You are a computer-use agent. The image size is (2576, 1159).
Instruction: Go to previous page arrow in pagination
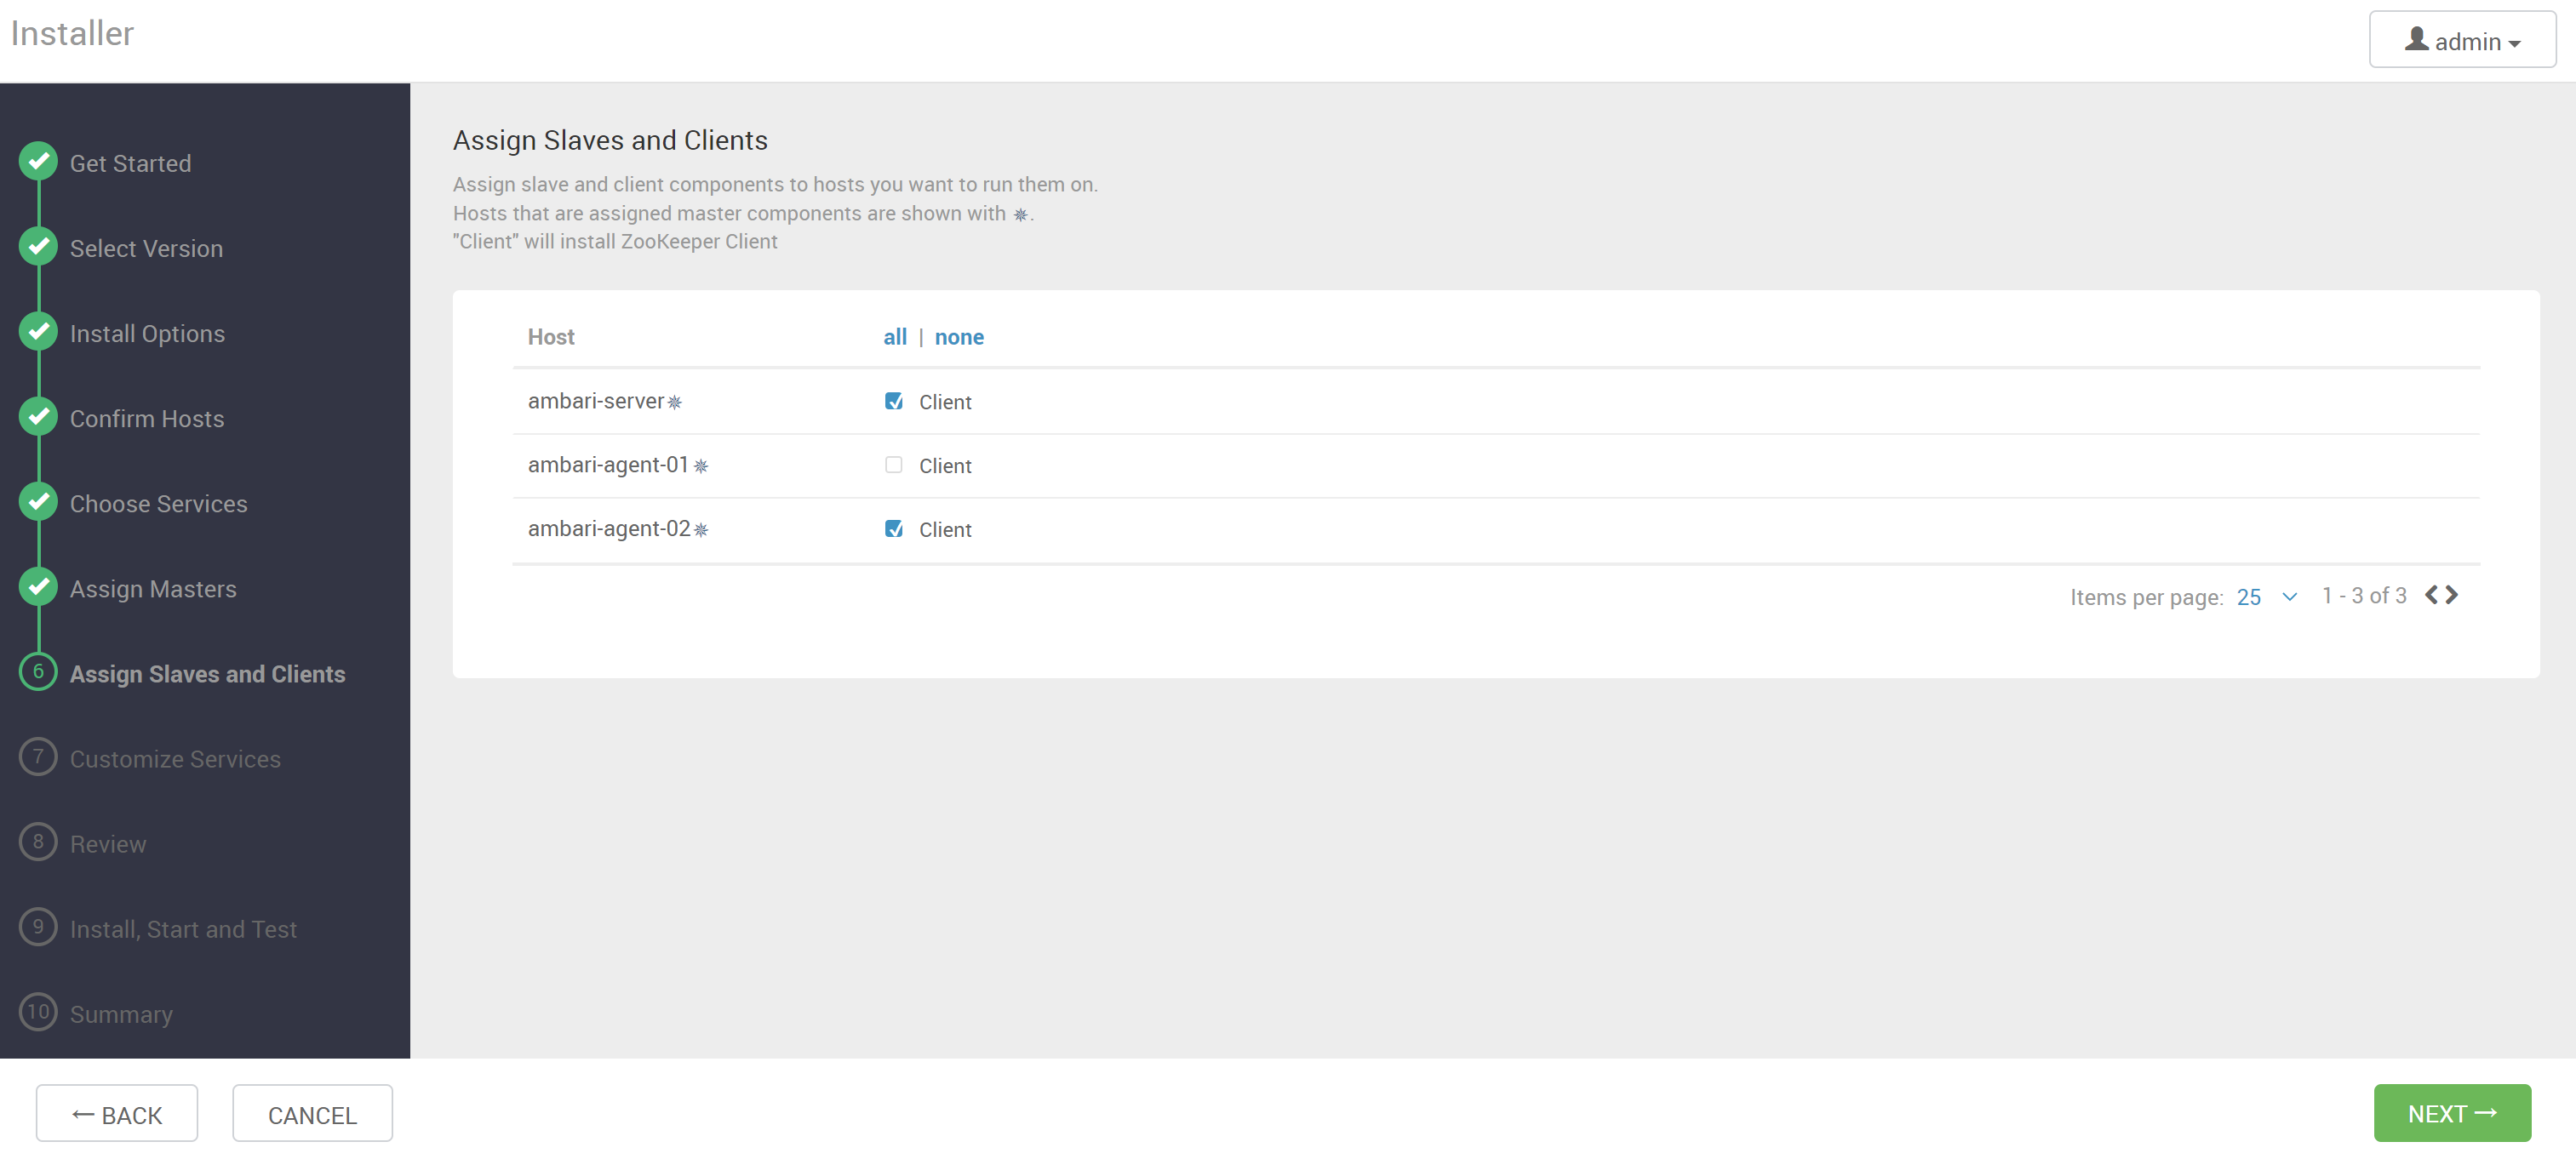pos(2432,595)
